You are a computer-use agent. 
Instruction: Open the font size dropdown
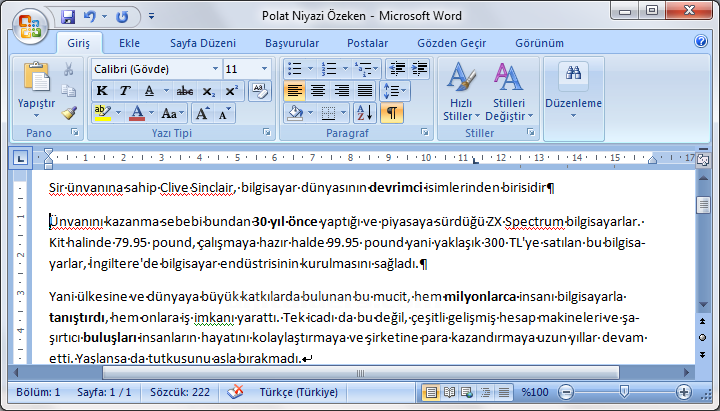[x=264, y=69]
